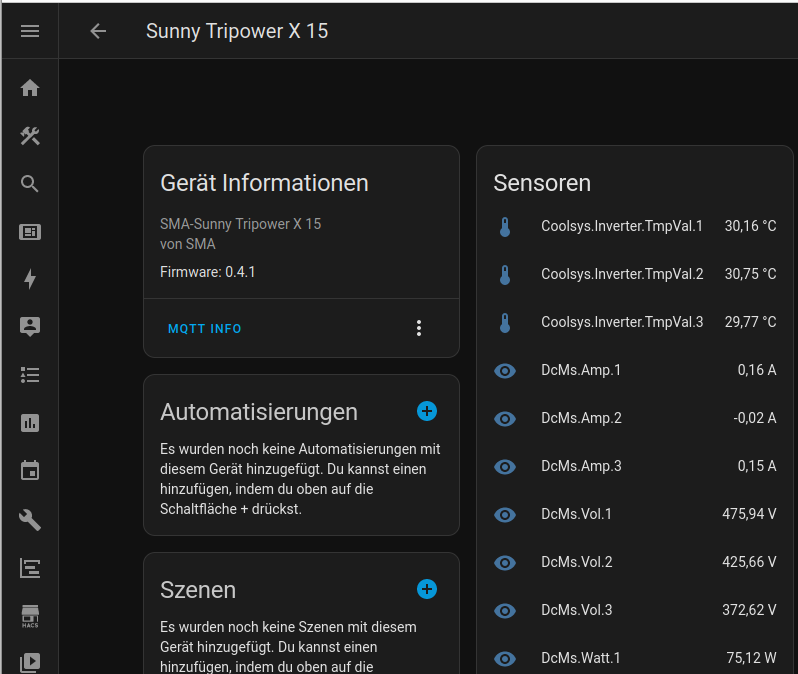
Task: Open the Coolsys.Inverter.TmpVal.1 sensor entry
Action: [635, 226]
